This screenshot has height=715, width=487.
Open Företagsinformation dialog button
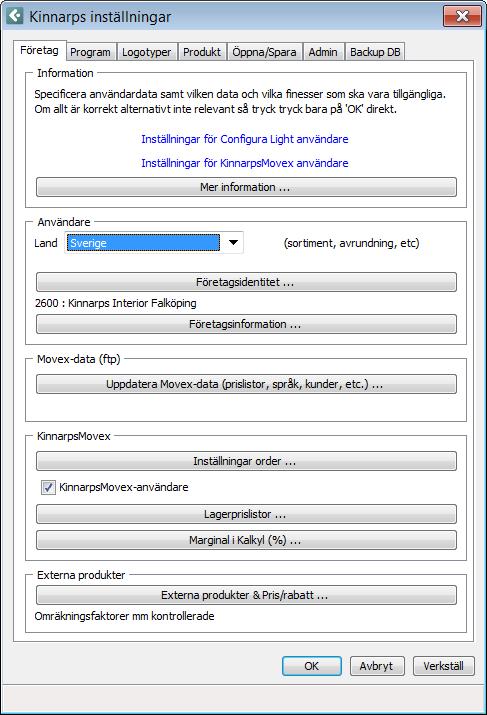pos(246,324)
